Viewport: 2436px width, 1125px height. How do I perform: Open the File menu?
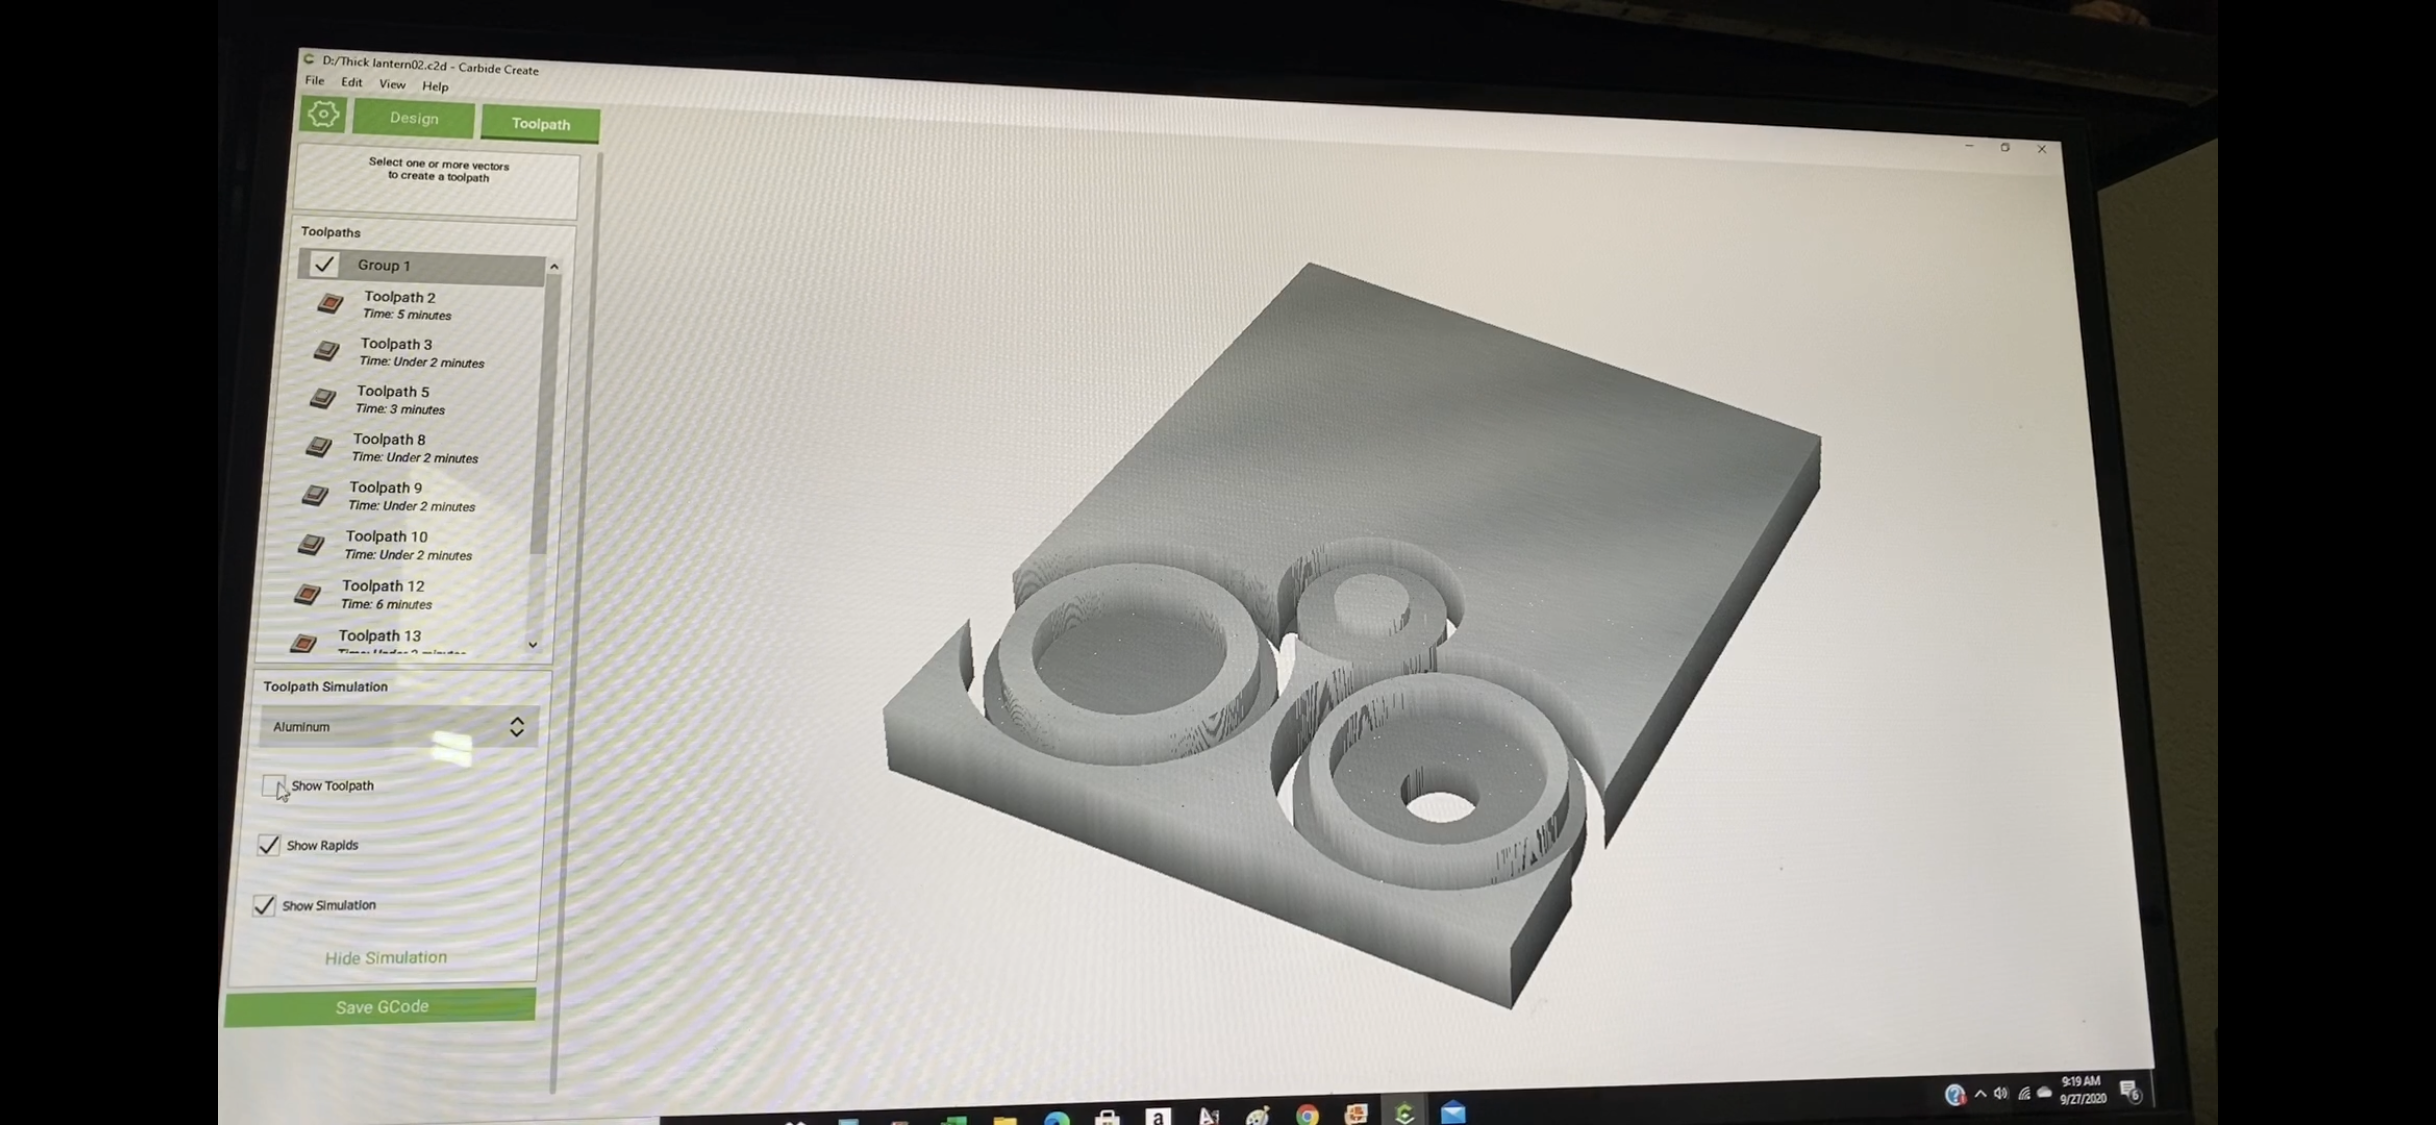(x=314, y=81)
